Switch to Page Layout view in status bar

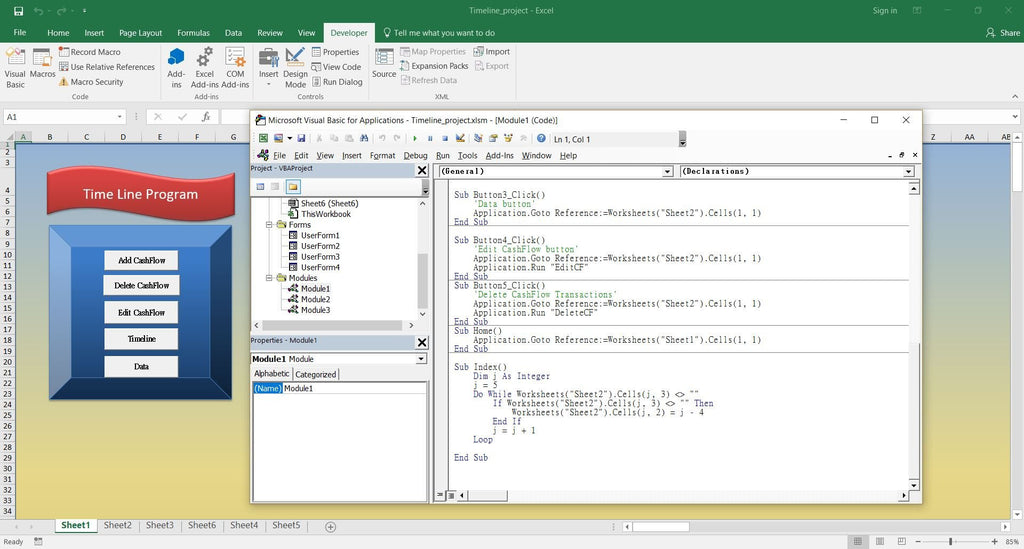point(880,542)
